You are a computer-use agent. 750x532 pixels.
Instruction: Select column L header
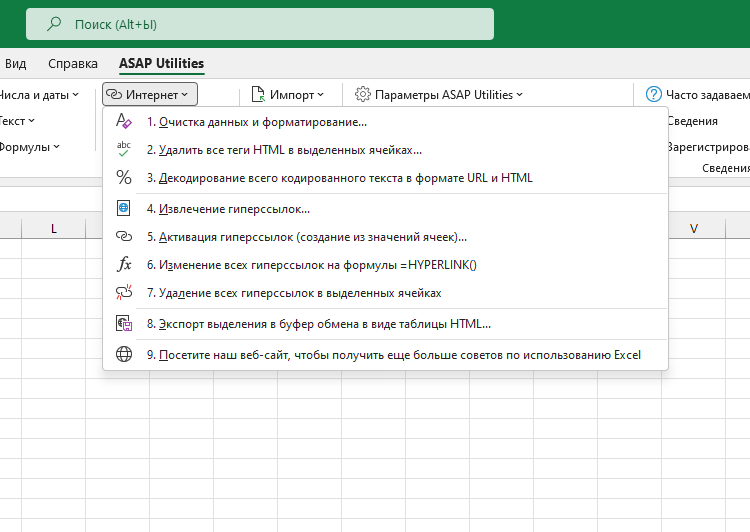coord(54,229)
